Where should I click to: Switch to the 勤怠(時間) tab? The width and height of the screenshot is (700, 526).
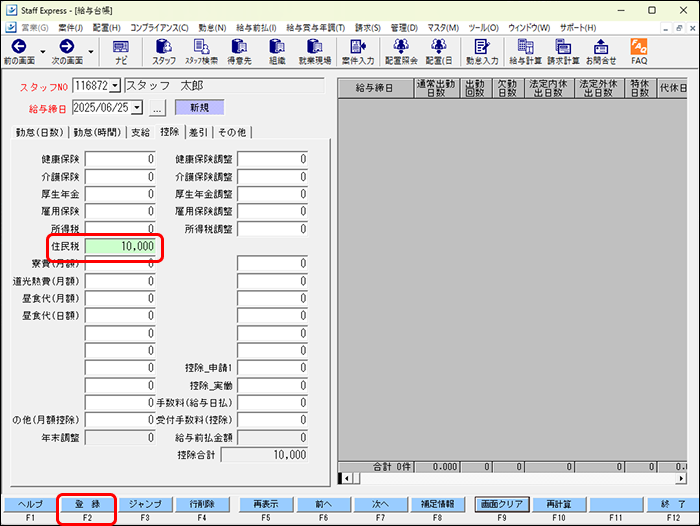(x=97, y=132)
